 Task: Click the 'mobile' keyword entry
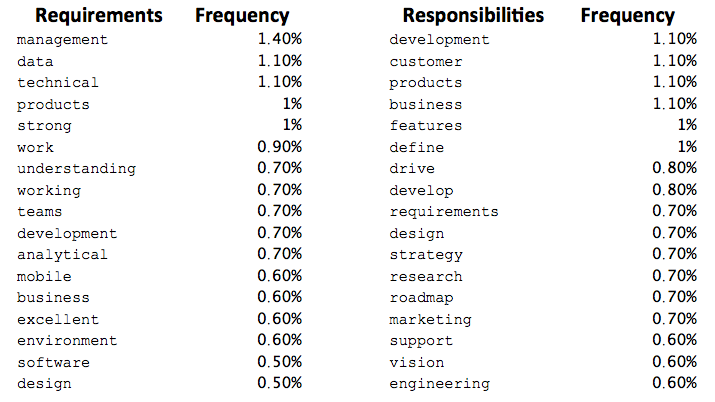pos(45,277)
